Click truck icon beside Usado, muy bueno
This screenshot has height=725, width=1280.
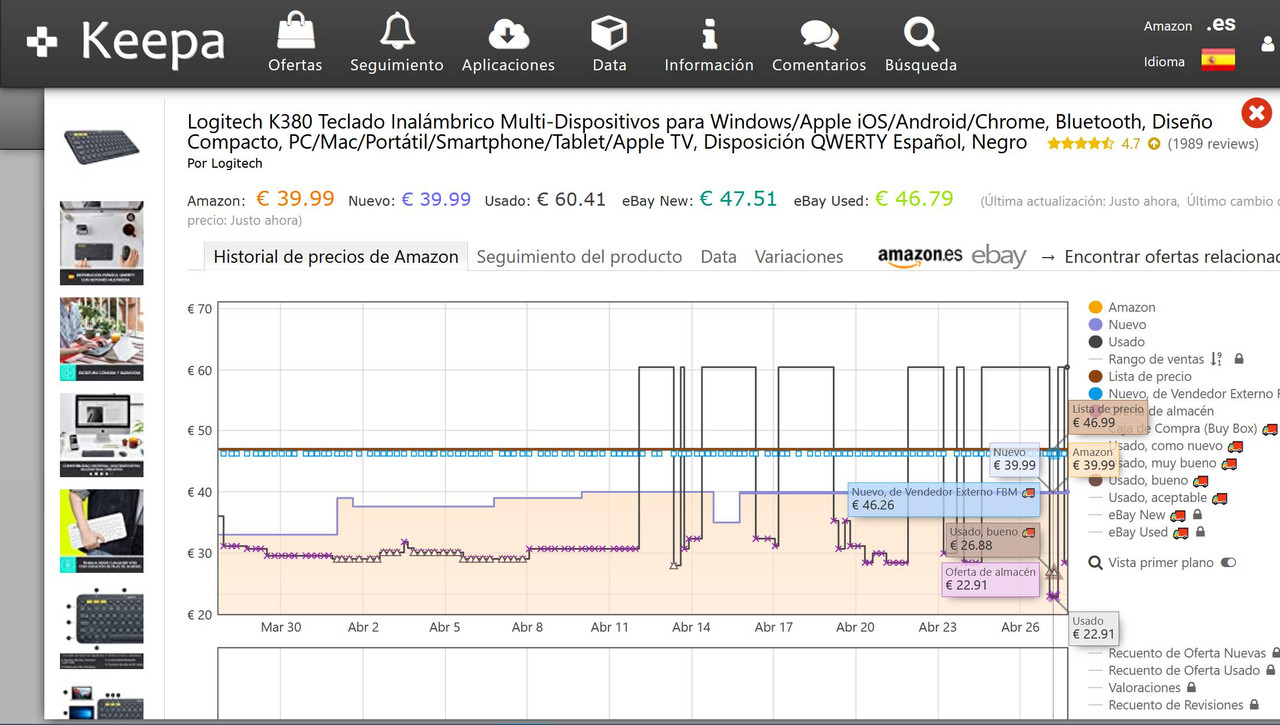pos(1229,463)
